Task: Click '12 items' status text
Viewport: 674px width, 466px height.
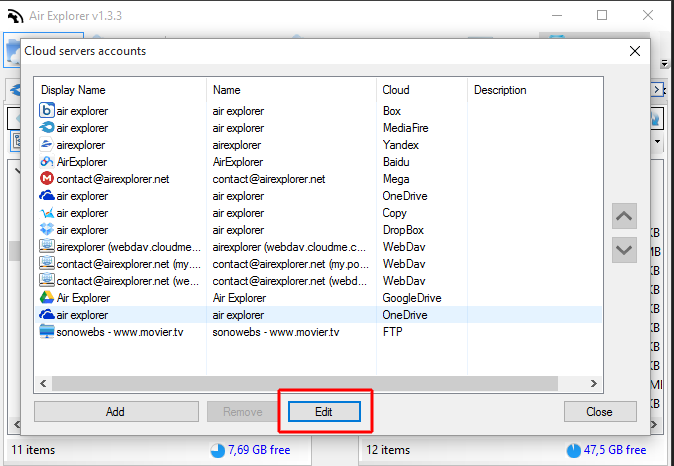Action: [388, 450]
